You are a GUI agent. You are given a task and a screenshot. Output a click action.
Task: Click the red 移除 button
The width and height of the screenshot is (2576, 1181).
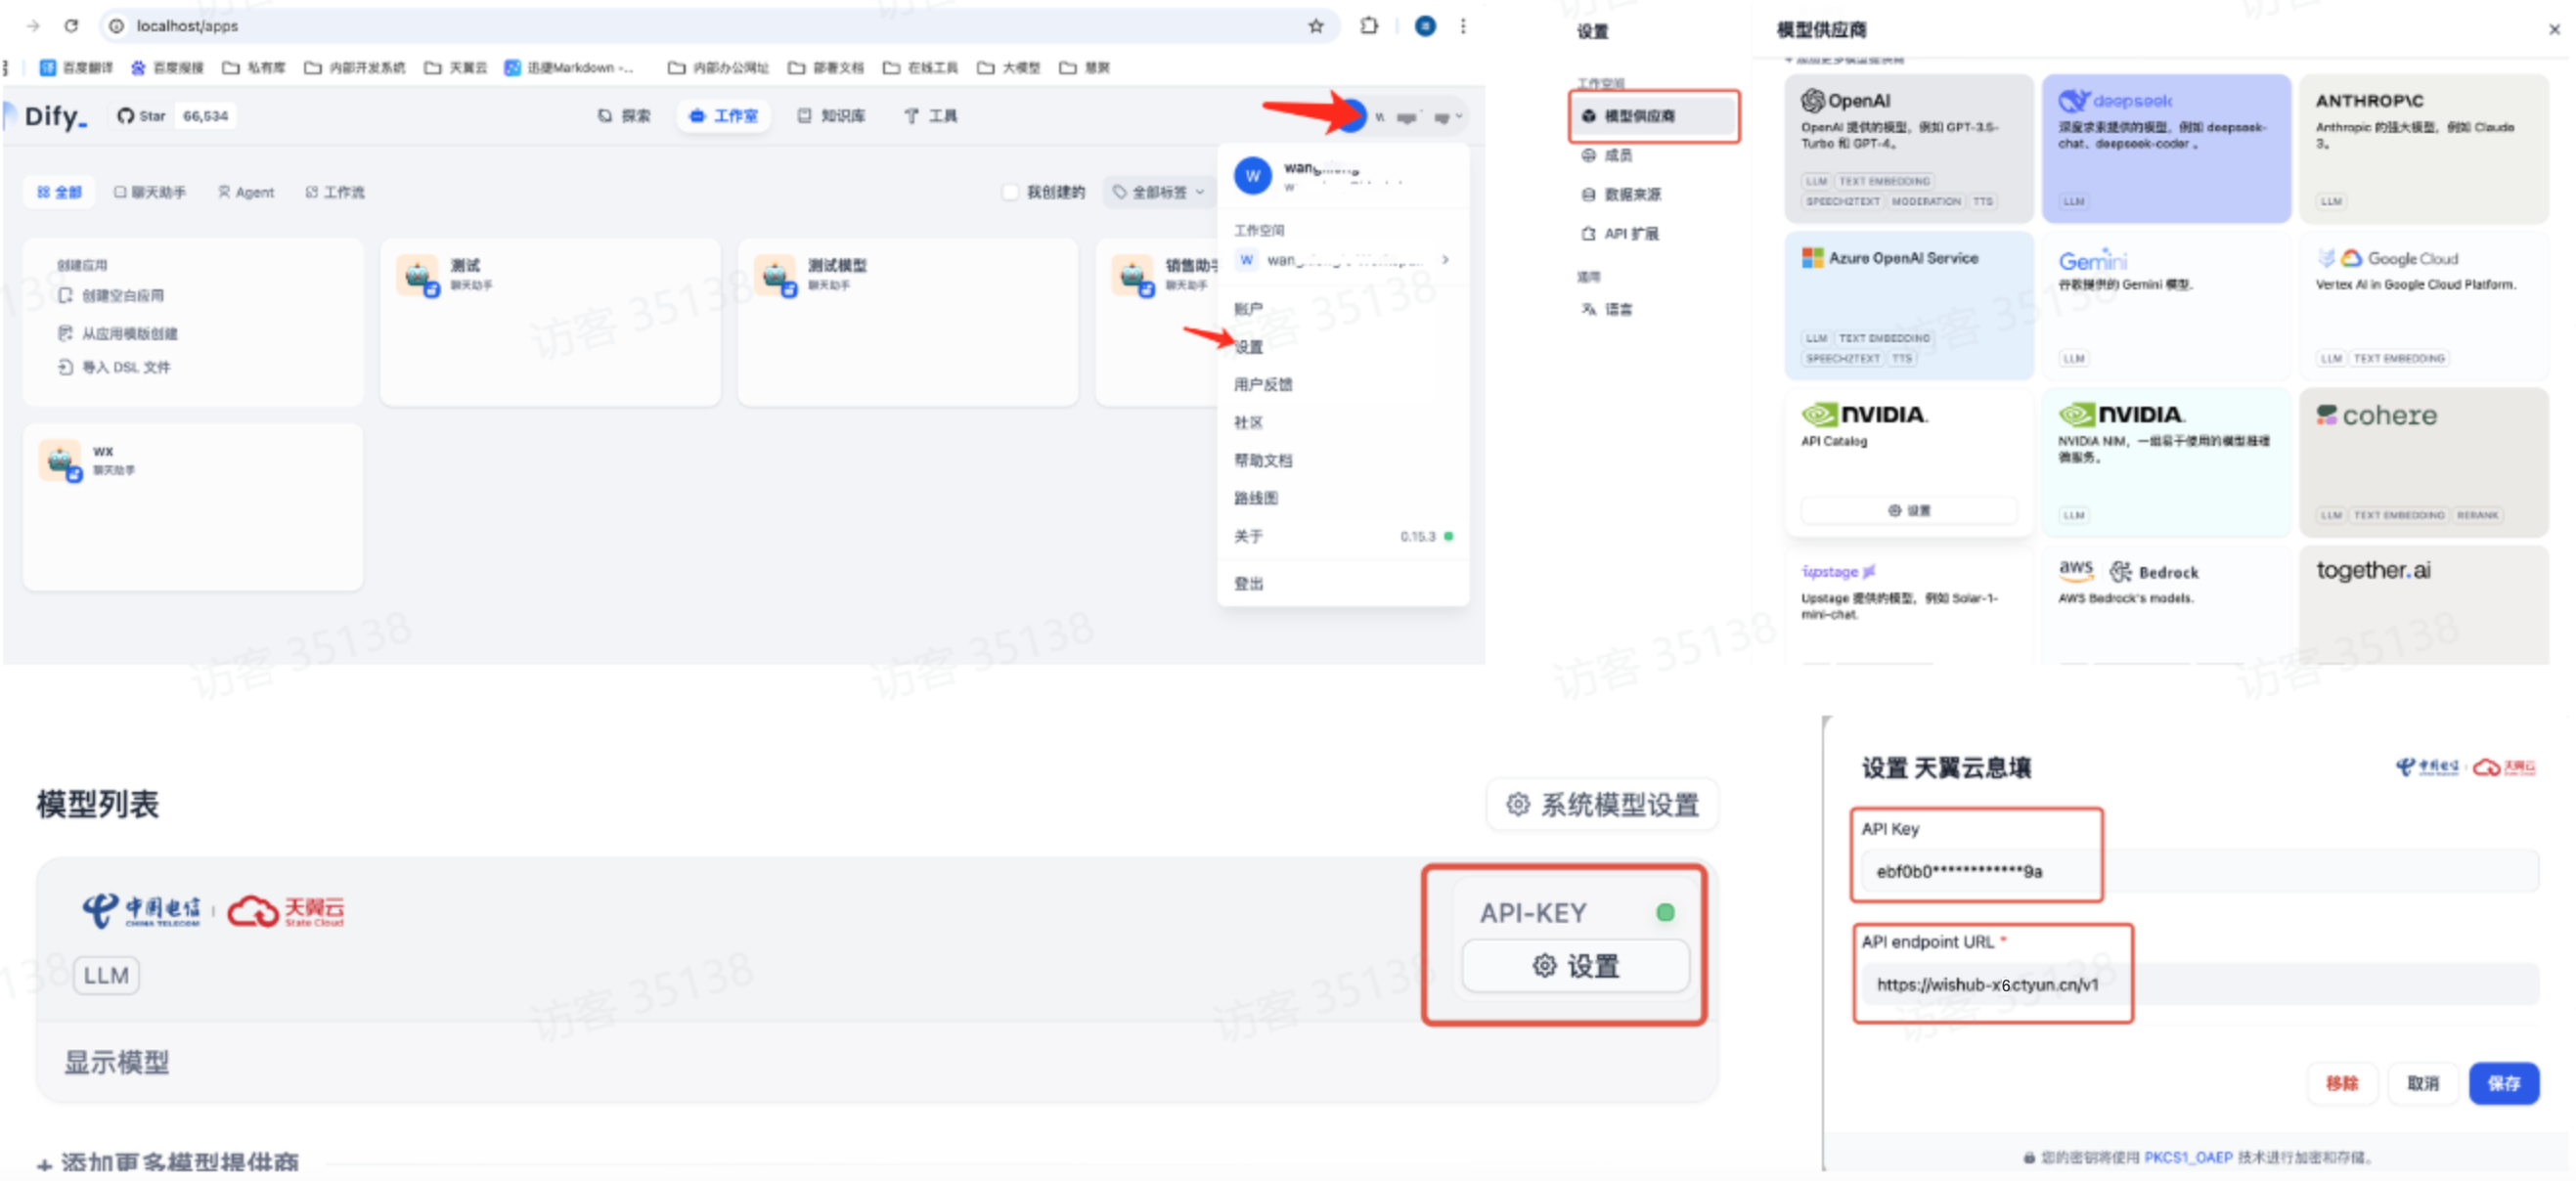(2341, 1083)
